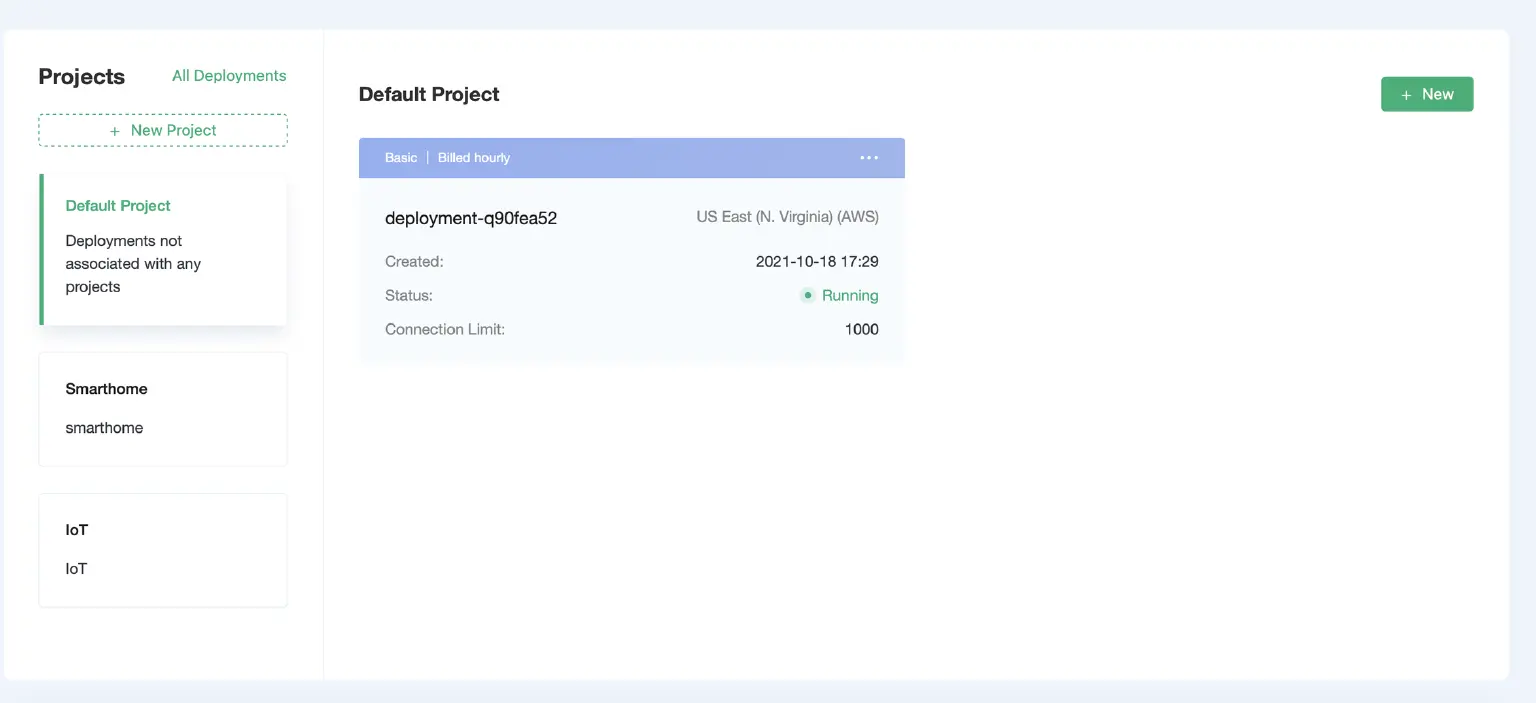This screenshot has width=1536, height=703.
Task: Click the US East (N. Virginia) region label
Action: (787, 216)
